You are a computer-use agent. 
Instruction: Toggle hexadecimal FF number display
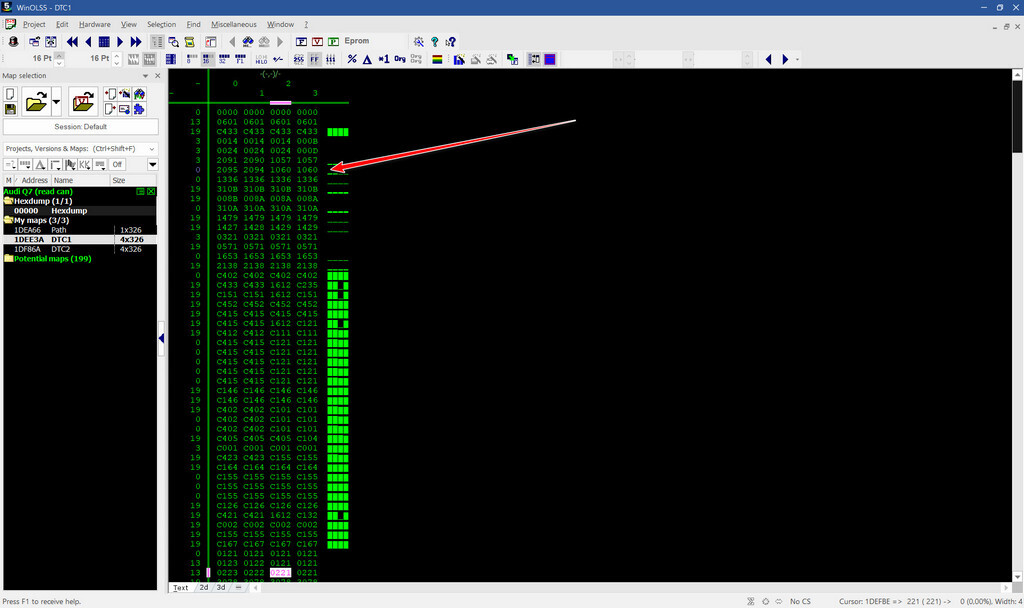coord(315,59)
